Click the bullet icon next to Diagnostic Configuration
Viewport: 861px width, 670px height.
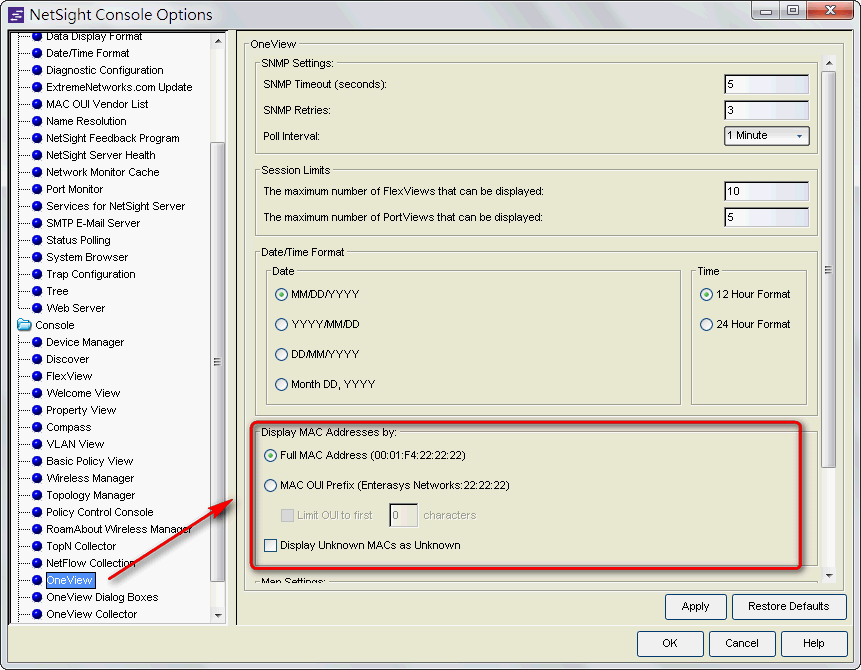click(37, 70)
